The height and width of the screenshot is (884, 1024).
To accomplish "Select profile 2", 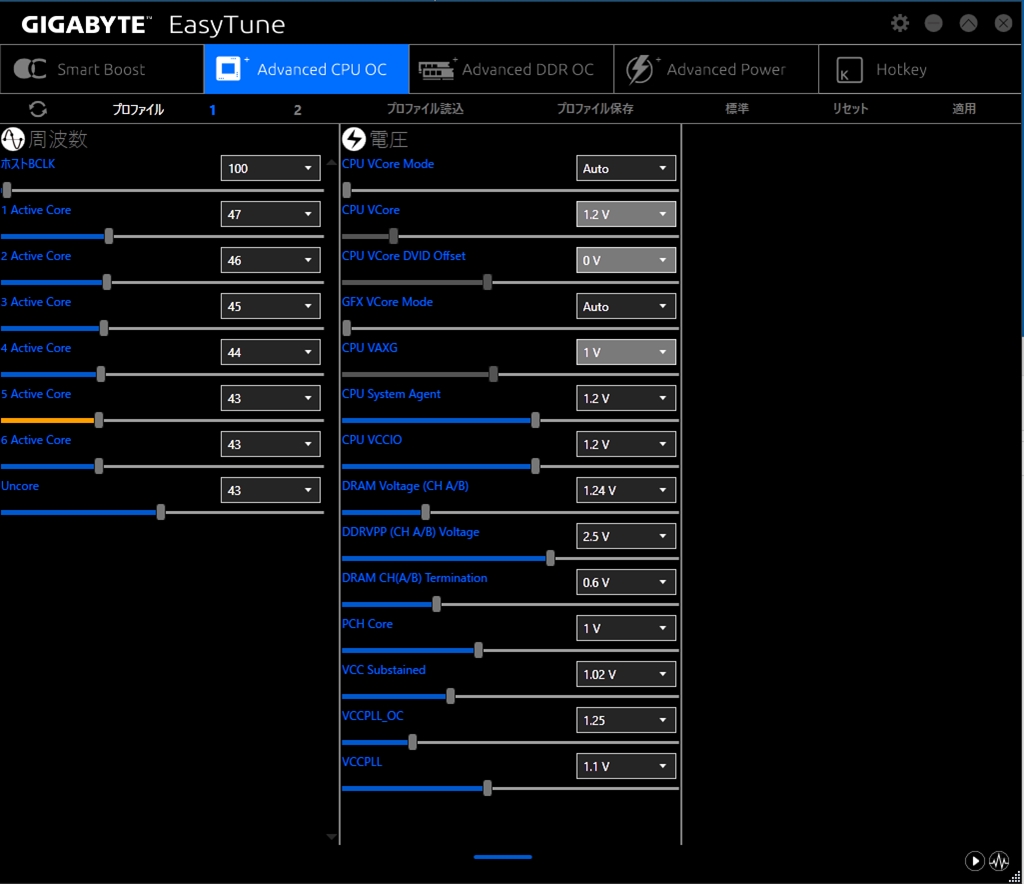I will [297, 110].
